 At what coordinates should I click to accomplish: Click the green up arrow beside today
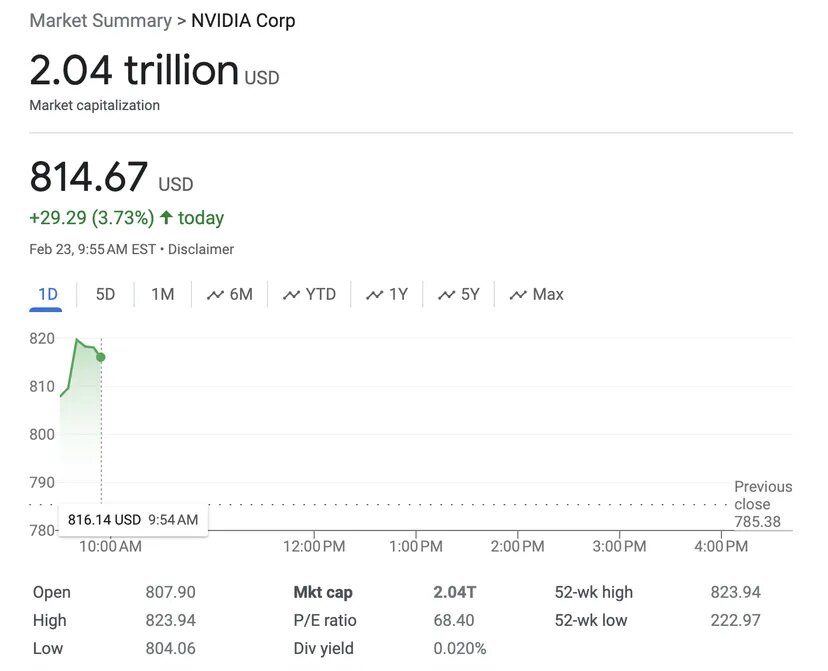(166, 218)
